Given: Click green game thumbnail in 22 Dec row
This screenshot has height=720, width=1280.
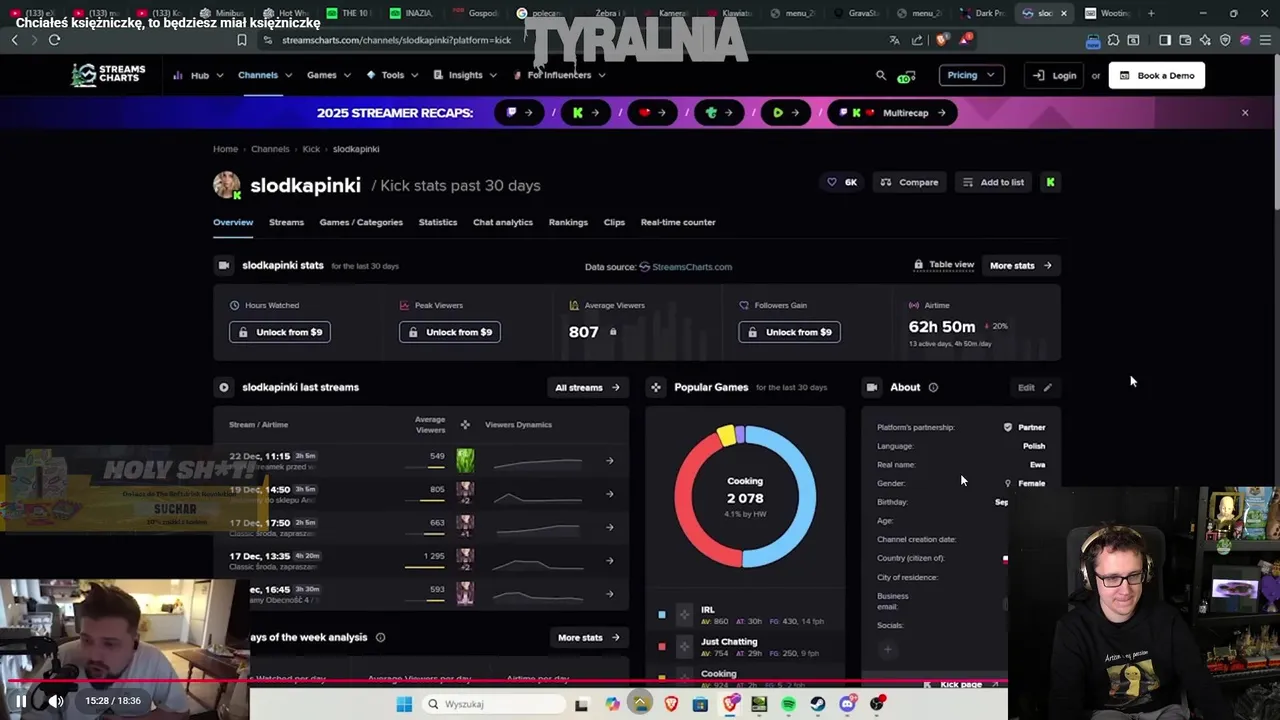Looking at the screenshot, I should pyautogui.click(x=465, y=460).
